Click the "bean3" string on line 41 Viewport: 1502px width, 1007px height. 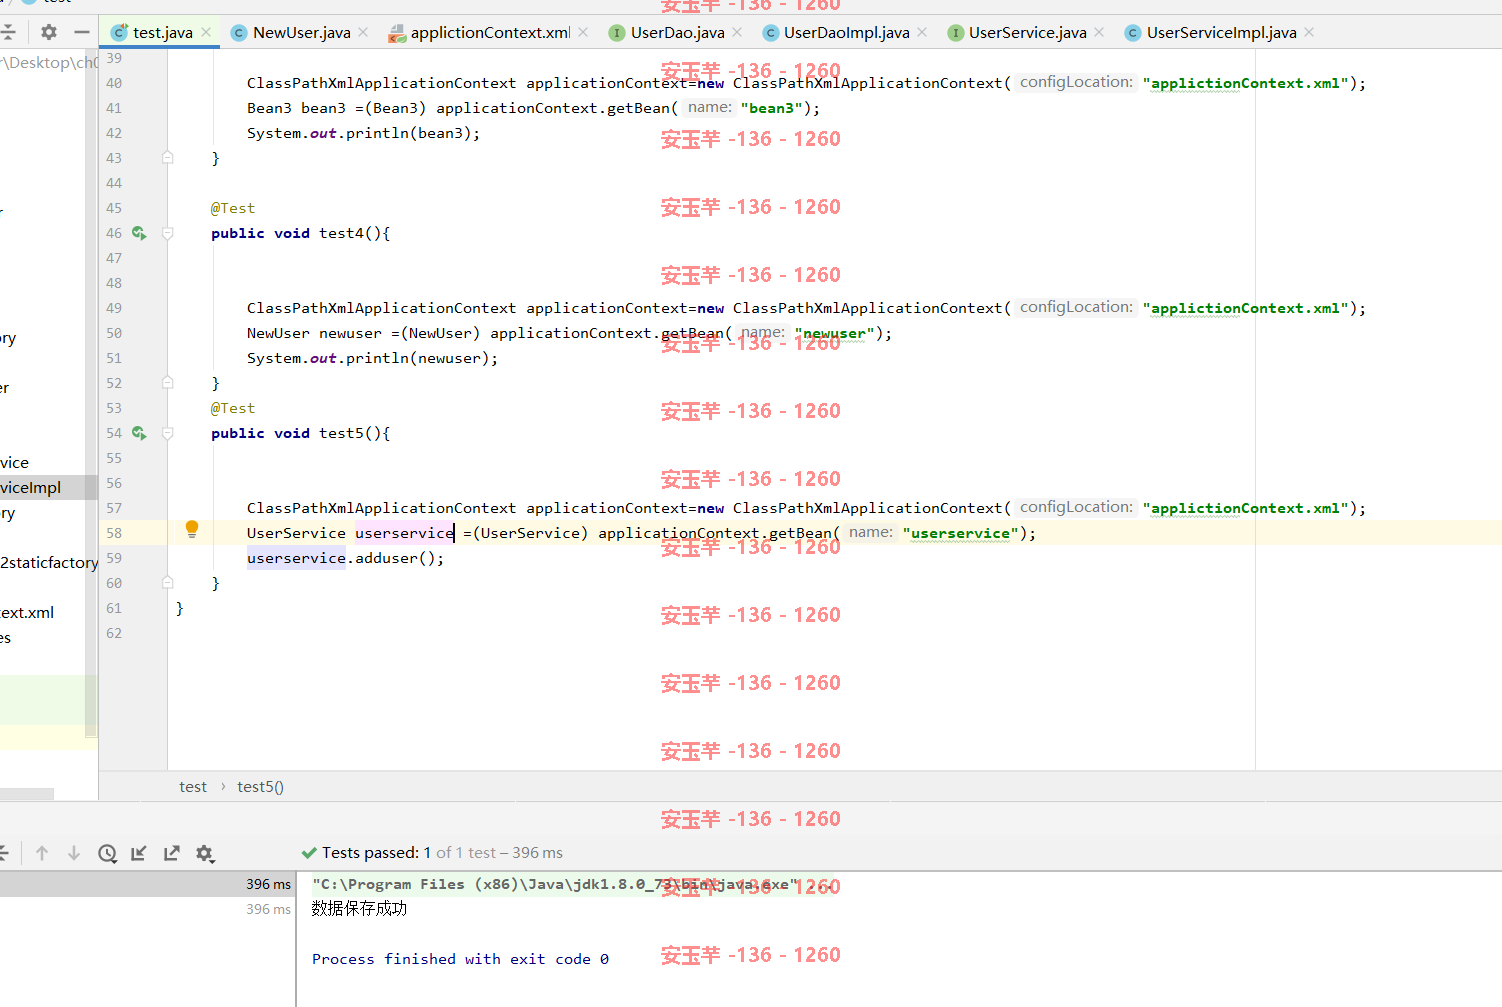pos(771,108)
